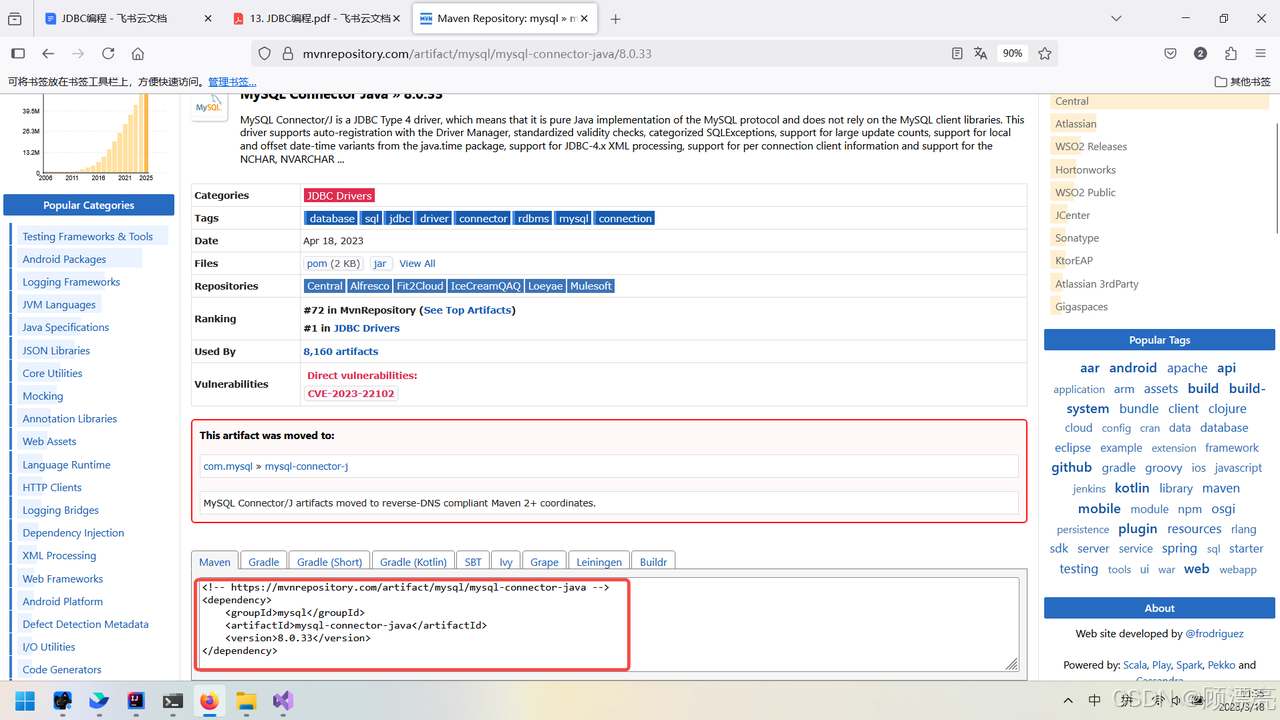Select the Buildr tab
Image resolution: width=1280 pixels, height=720 pixels.
click(x=654, y=562)
